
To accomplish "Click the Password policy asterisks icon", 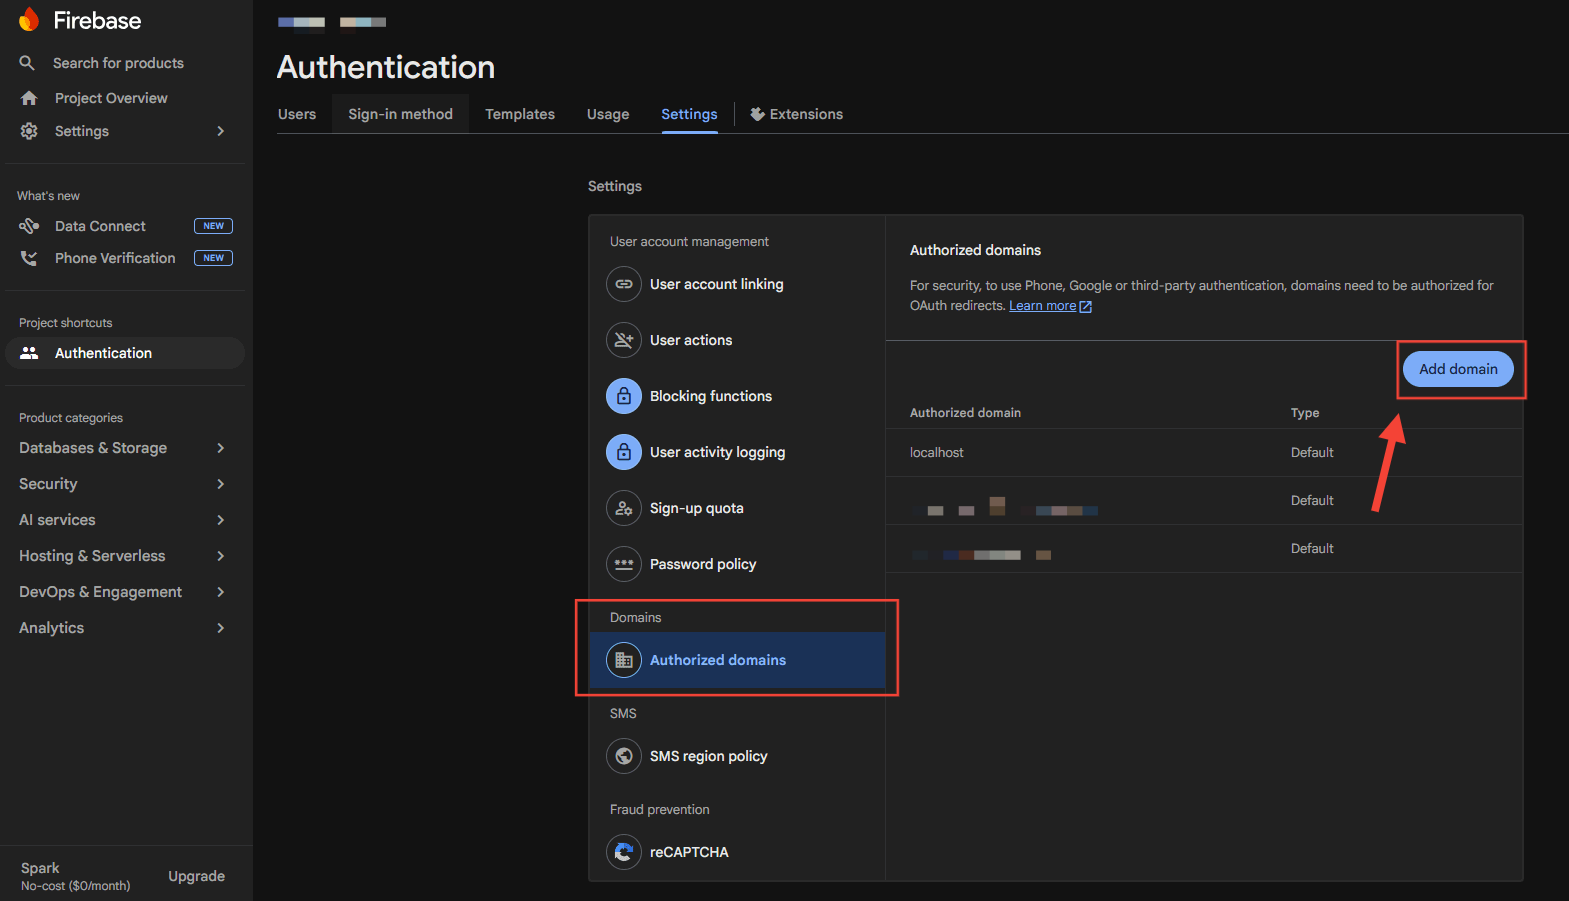I will coord(624,564).
